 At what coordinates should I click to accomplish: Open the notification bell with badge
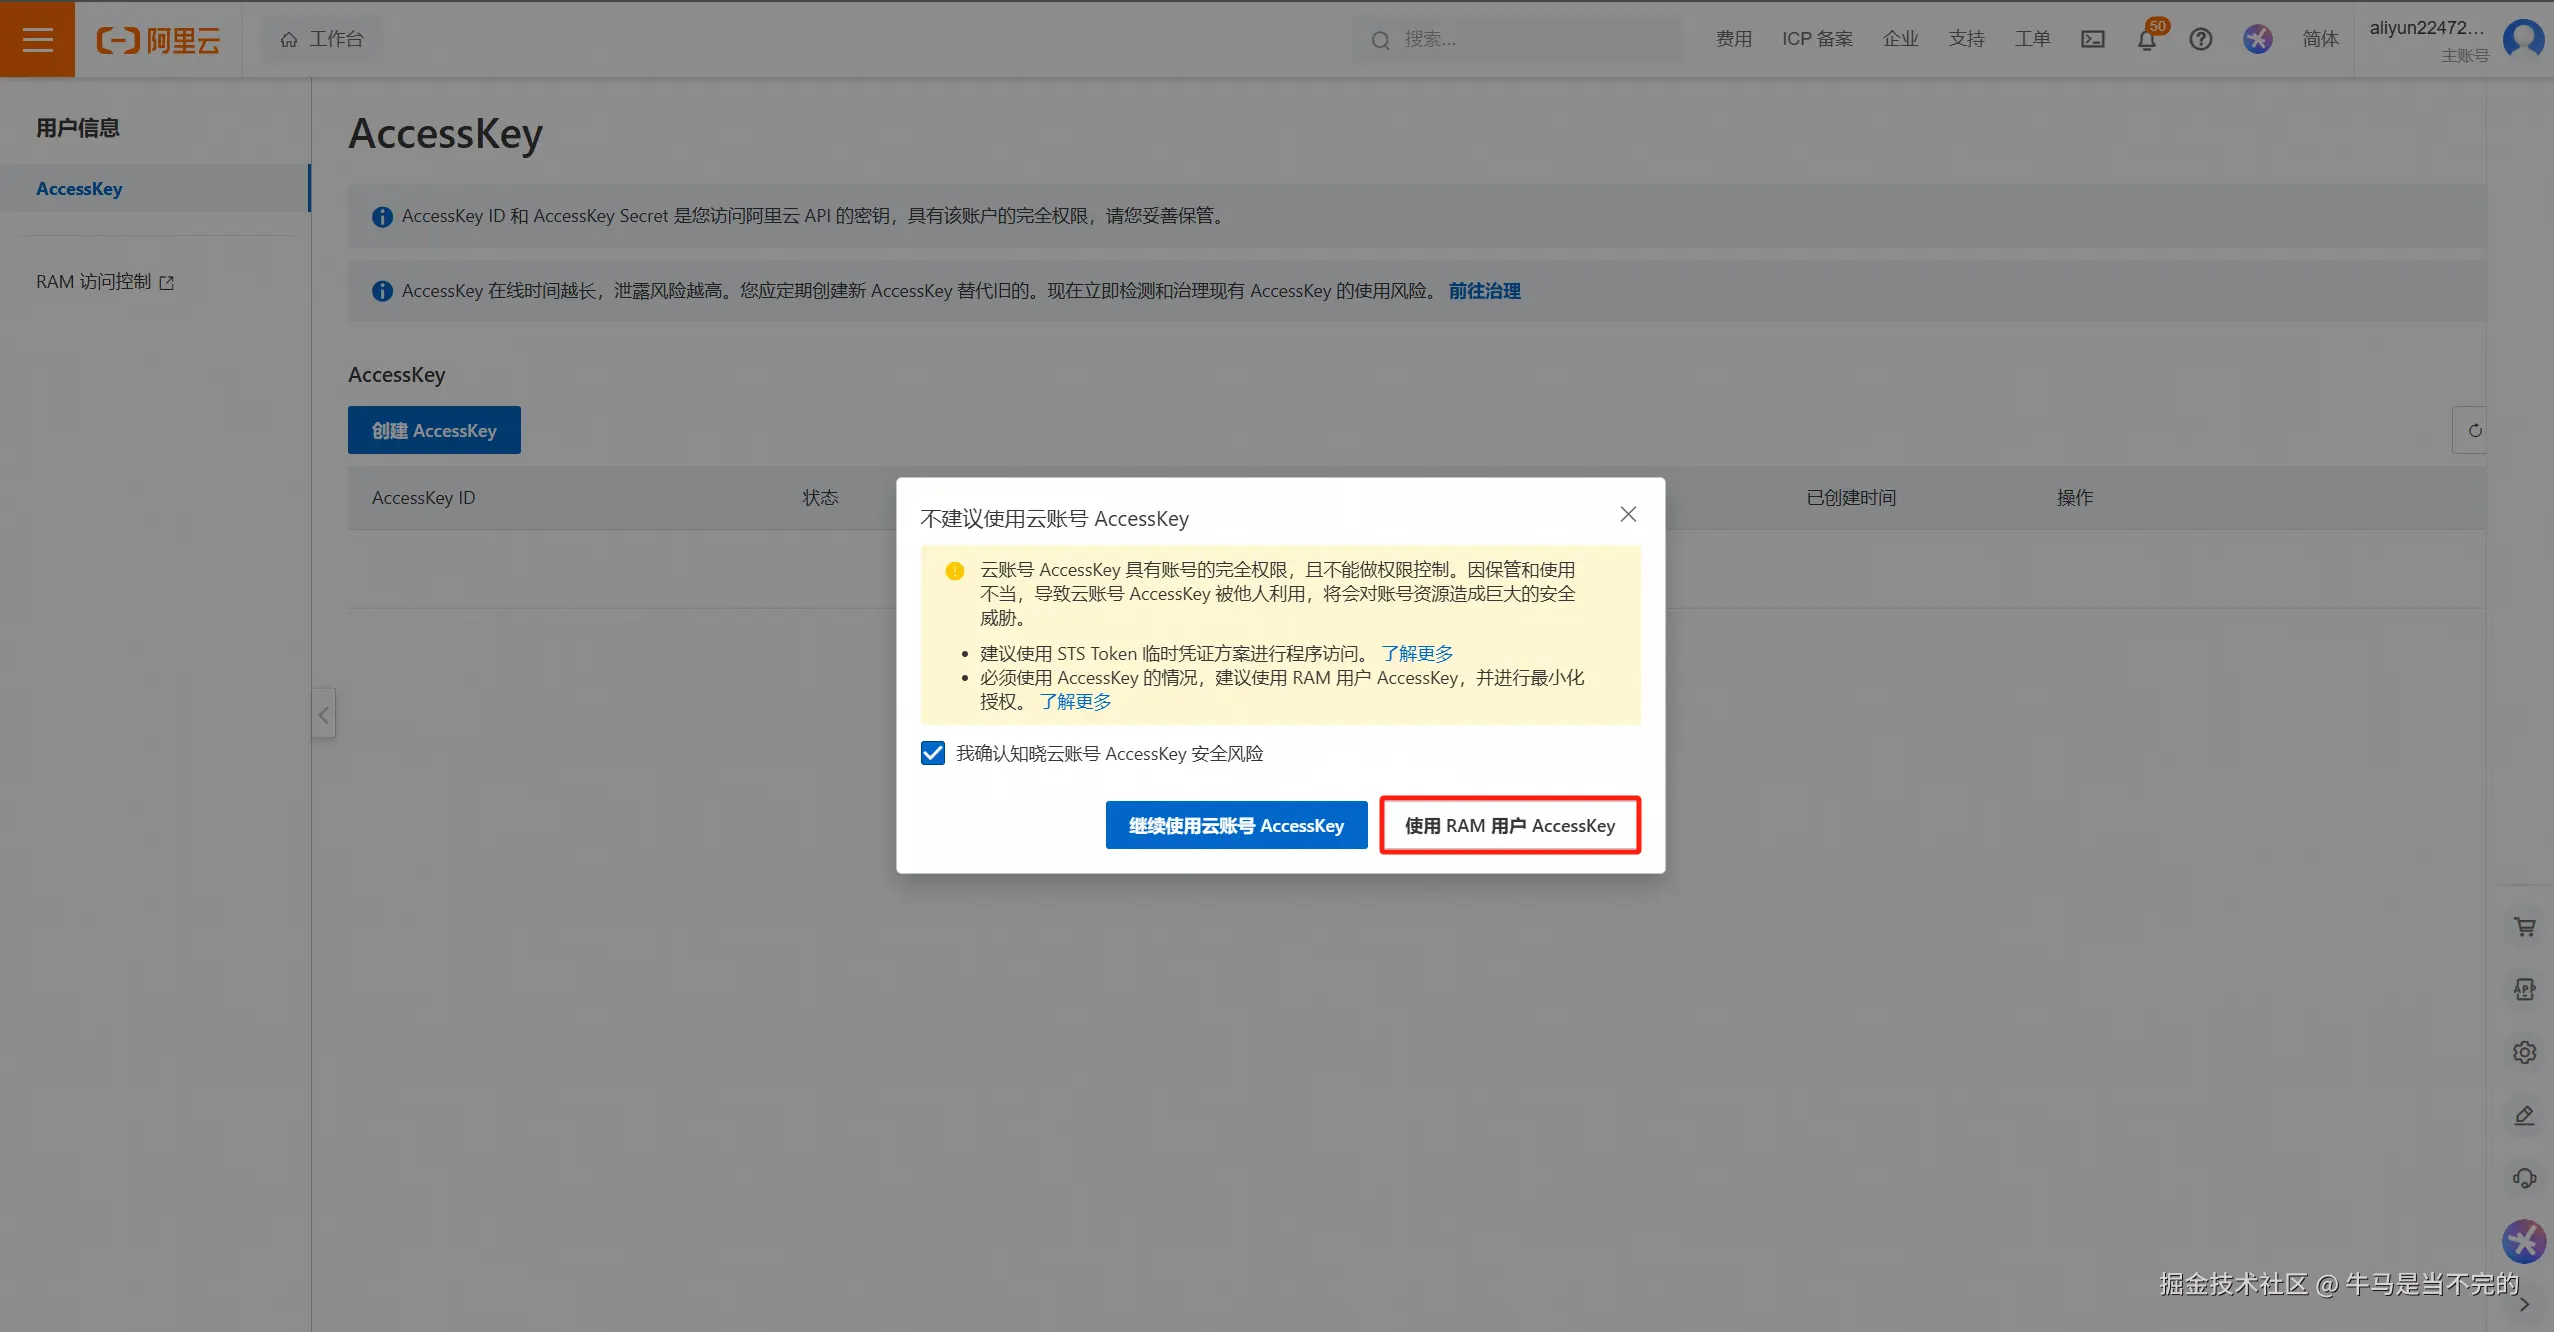tap(2146, 39)
